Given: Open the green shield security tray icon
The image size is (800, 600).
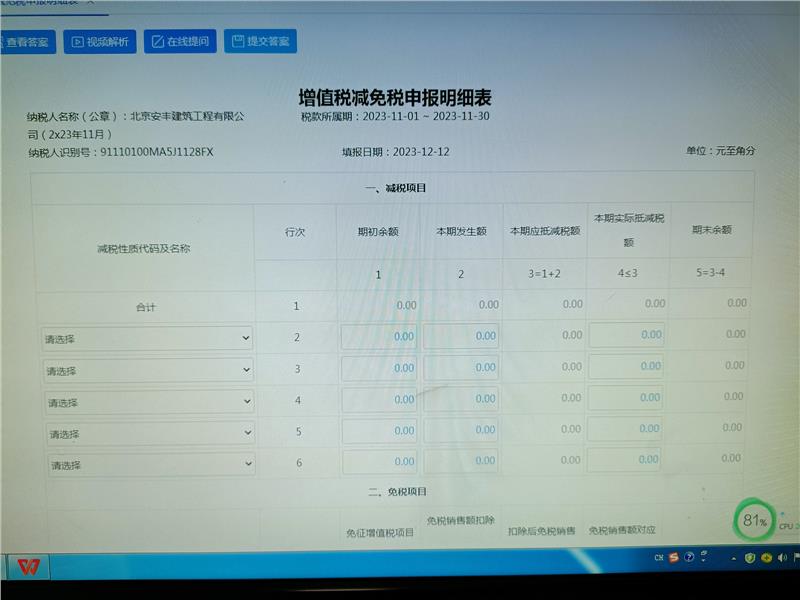Looking at the screenshot, I should click(749, 557).
